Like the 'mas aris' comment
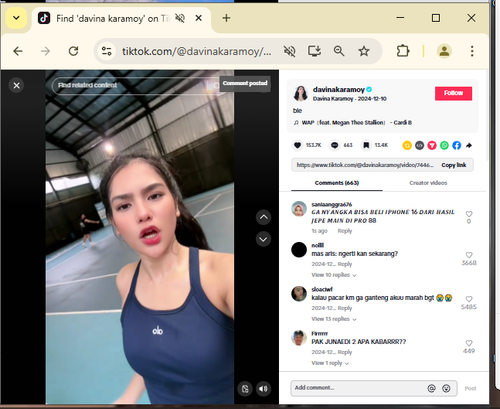This screenshot has height=409, width=500. pos(469,255)
